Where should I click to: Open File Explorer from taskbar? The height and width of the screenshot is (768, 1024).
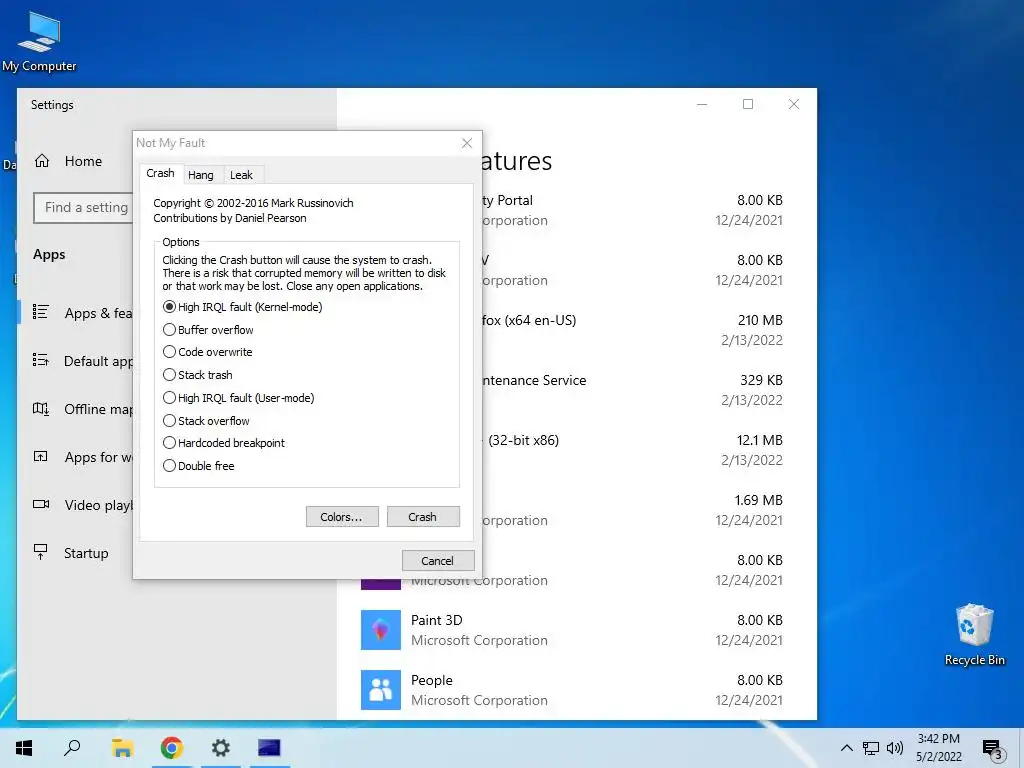(x=122, y=748)
